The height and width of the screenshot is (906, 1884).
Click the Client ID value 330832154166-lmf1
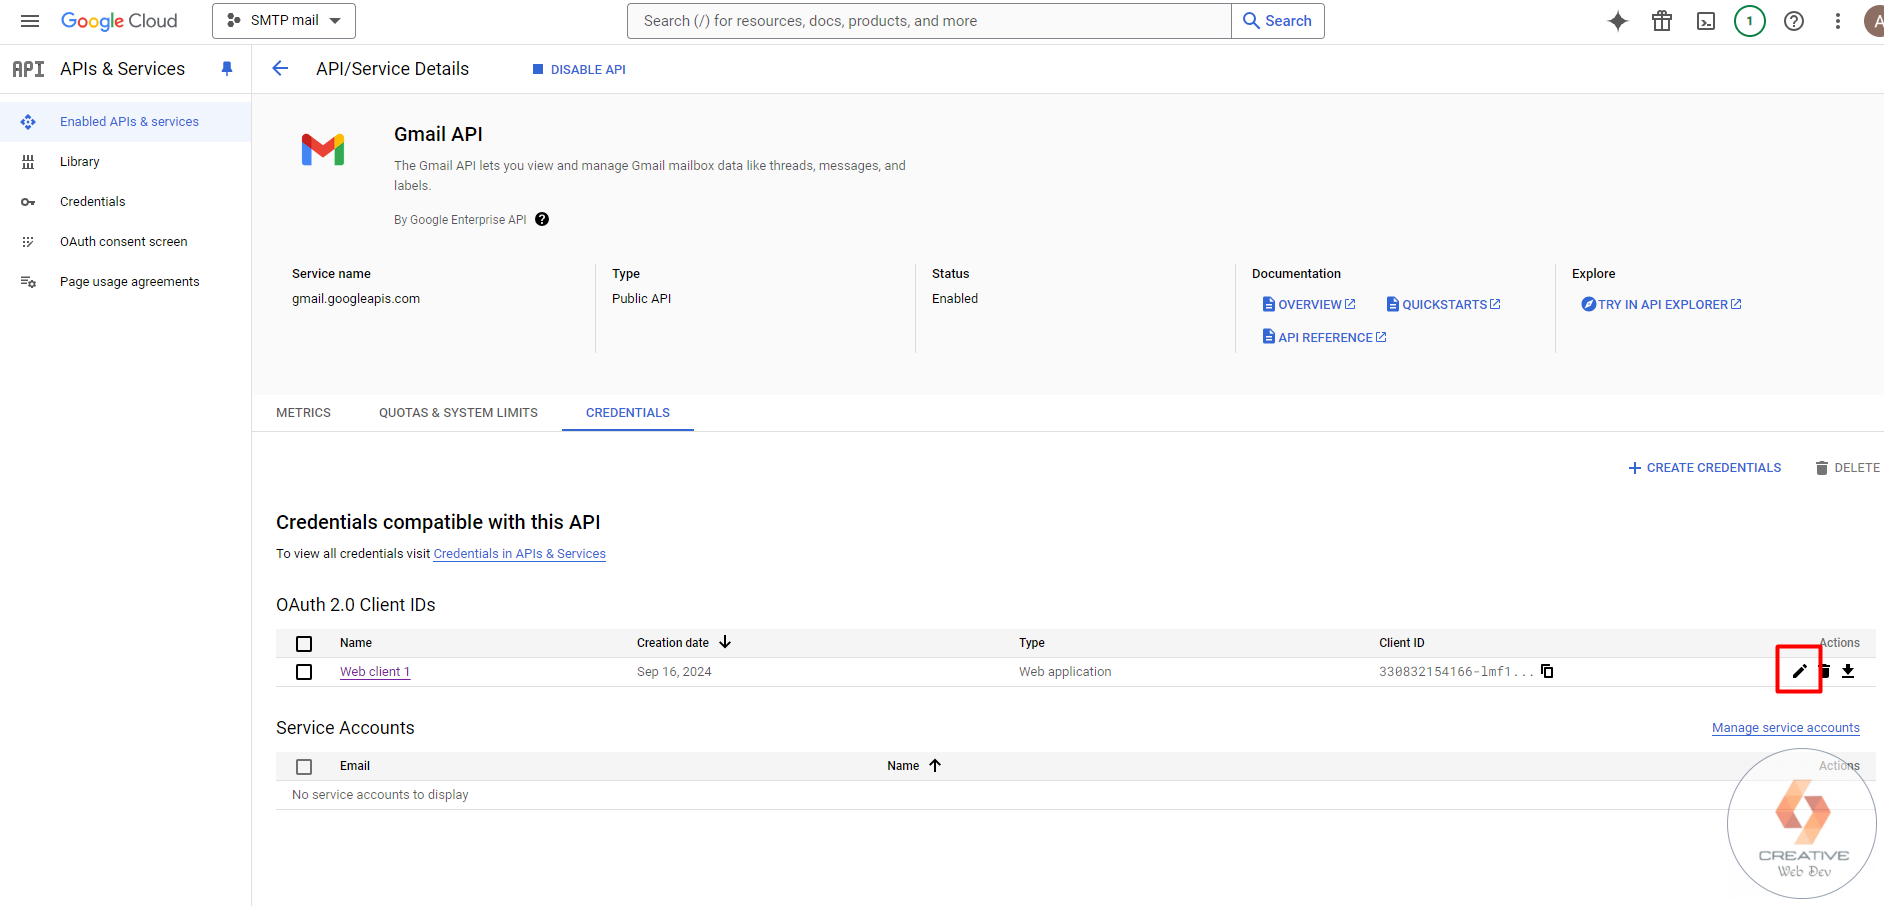tap(1456, 672)
